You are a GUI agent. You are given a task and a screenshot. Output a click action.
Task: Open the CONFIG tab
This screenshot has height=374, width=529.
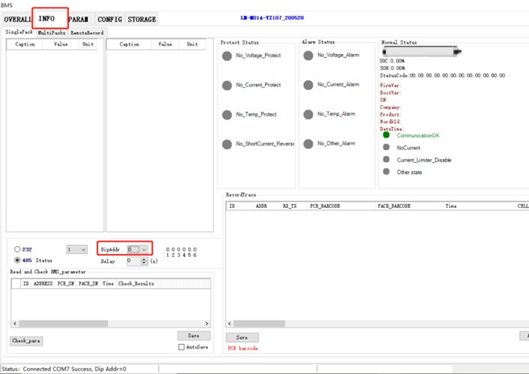(110, 19)
